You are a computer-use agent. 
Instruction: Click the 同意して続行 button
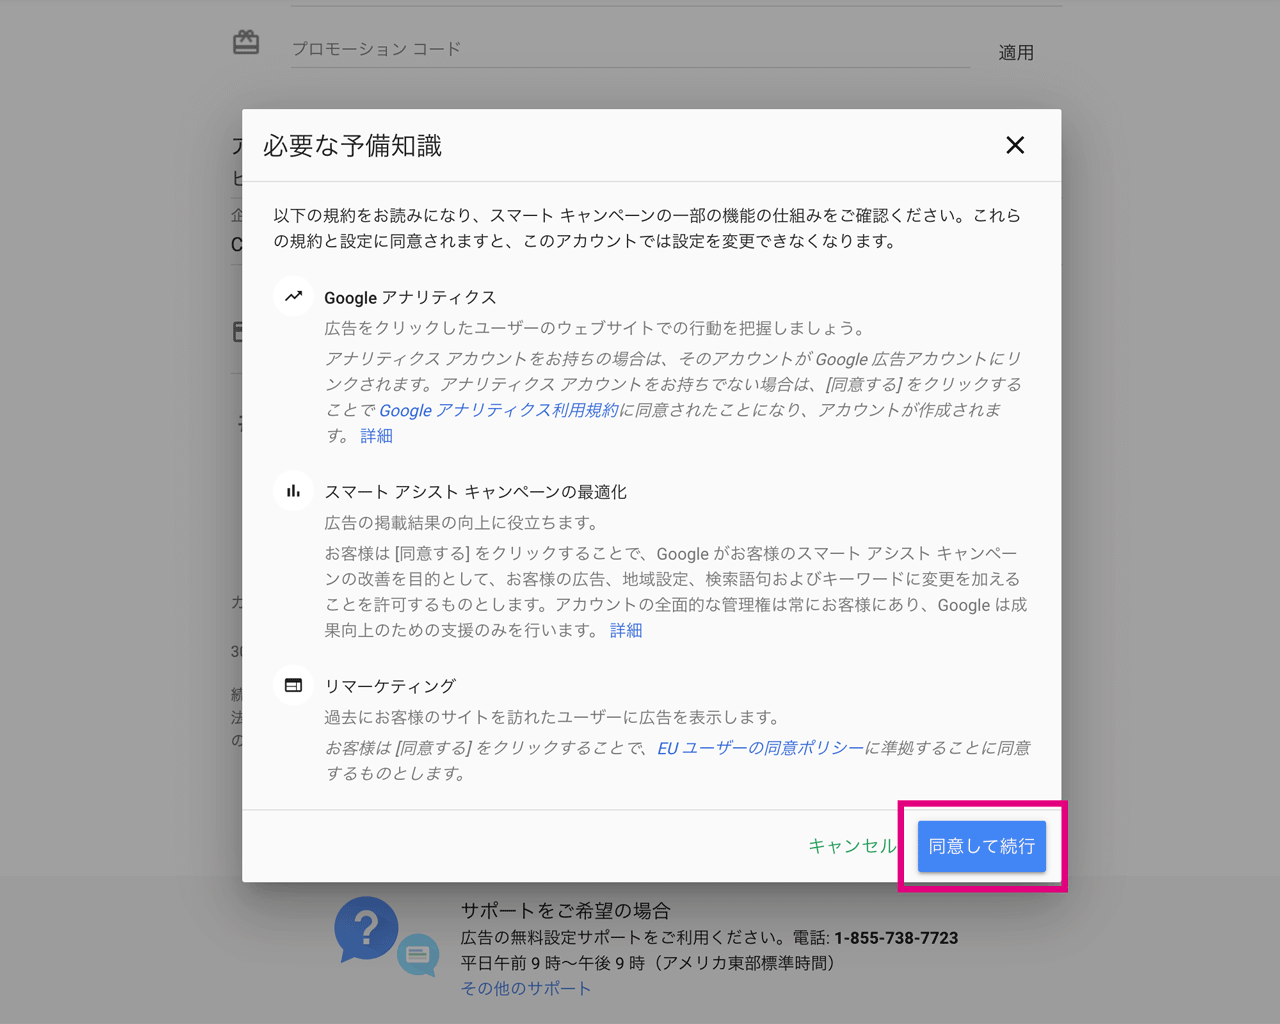point(982,846)
